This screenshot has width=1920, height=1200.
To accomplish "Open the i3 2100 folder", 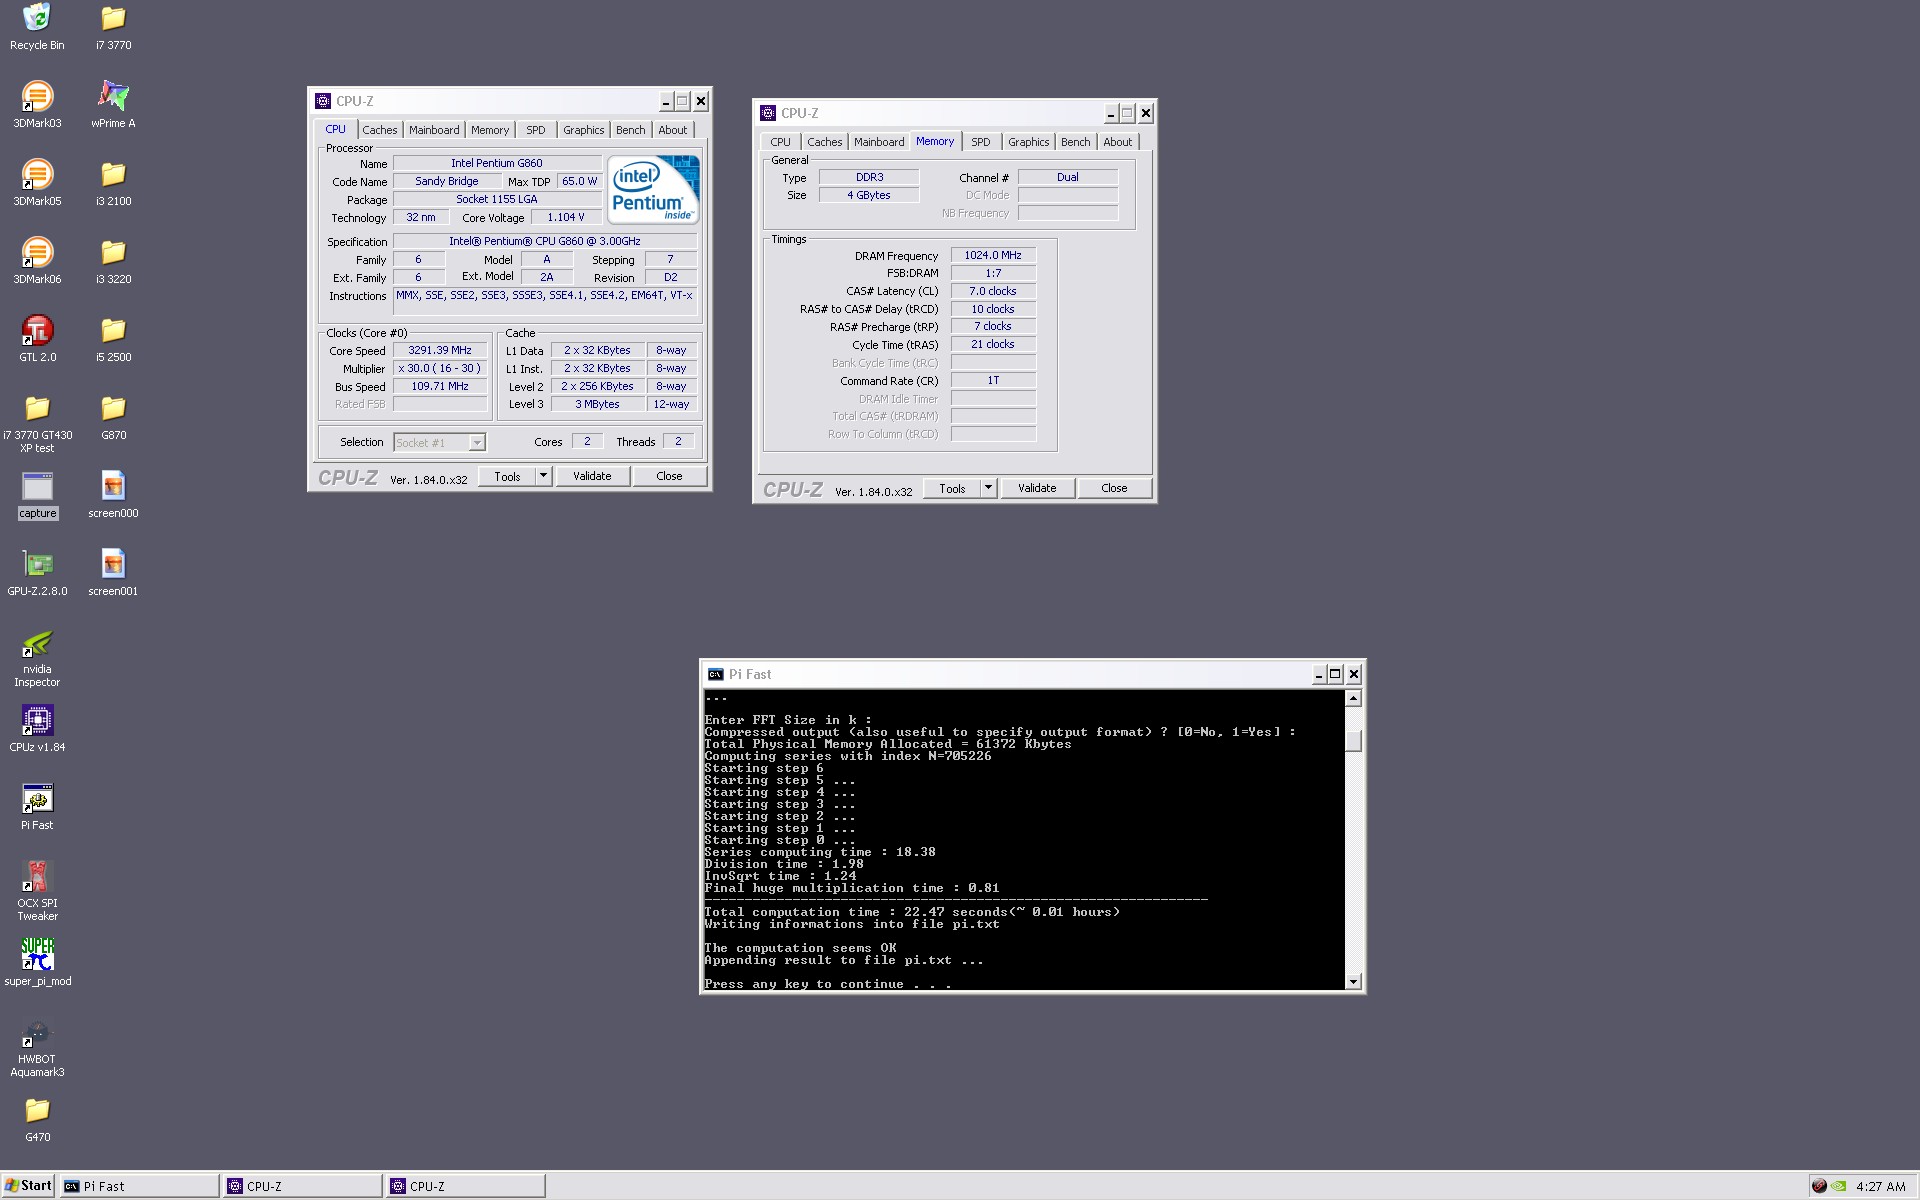I will pos(113,182).
